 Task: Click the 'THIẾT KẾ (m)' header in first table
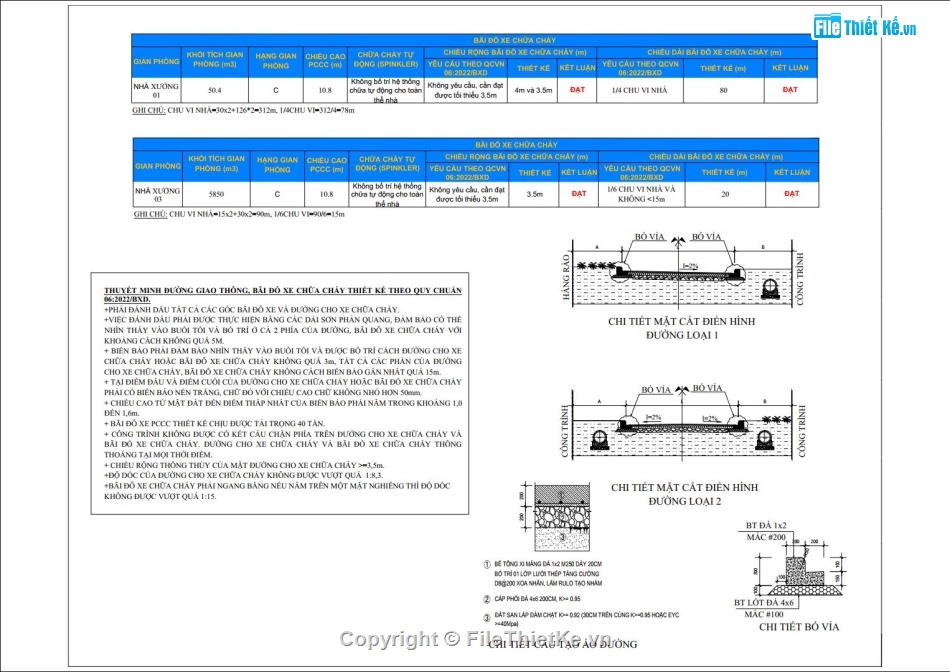723,68
